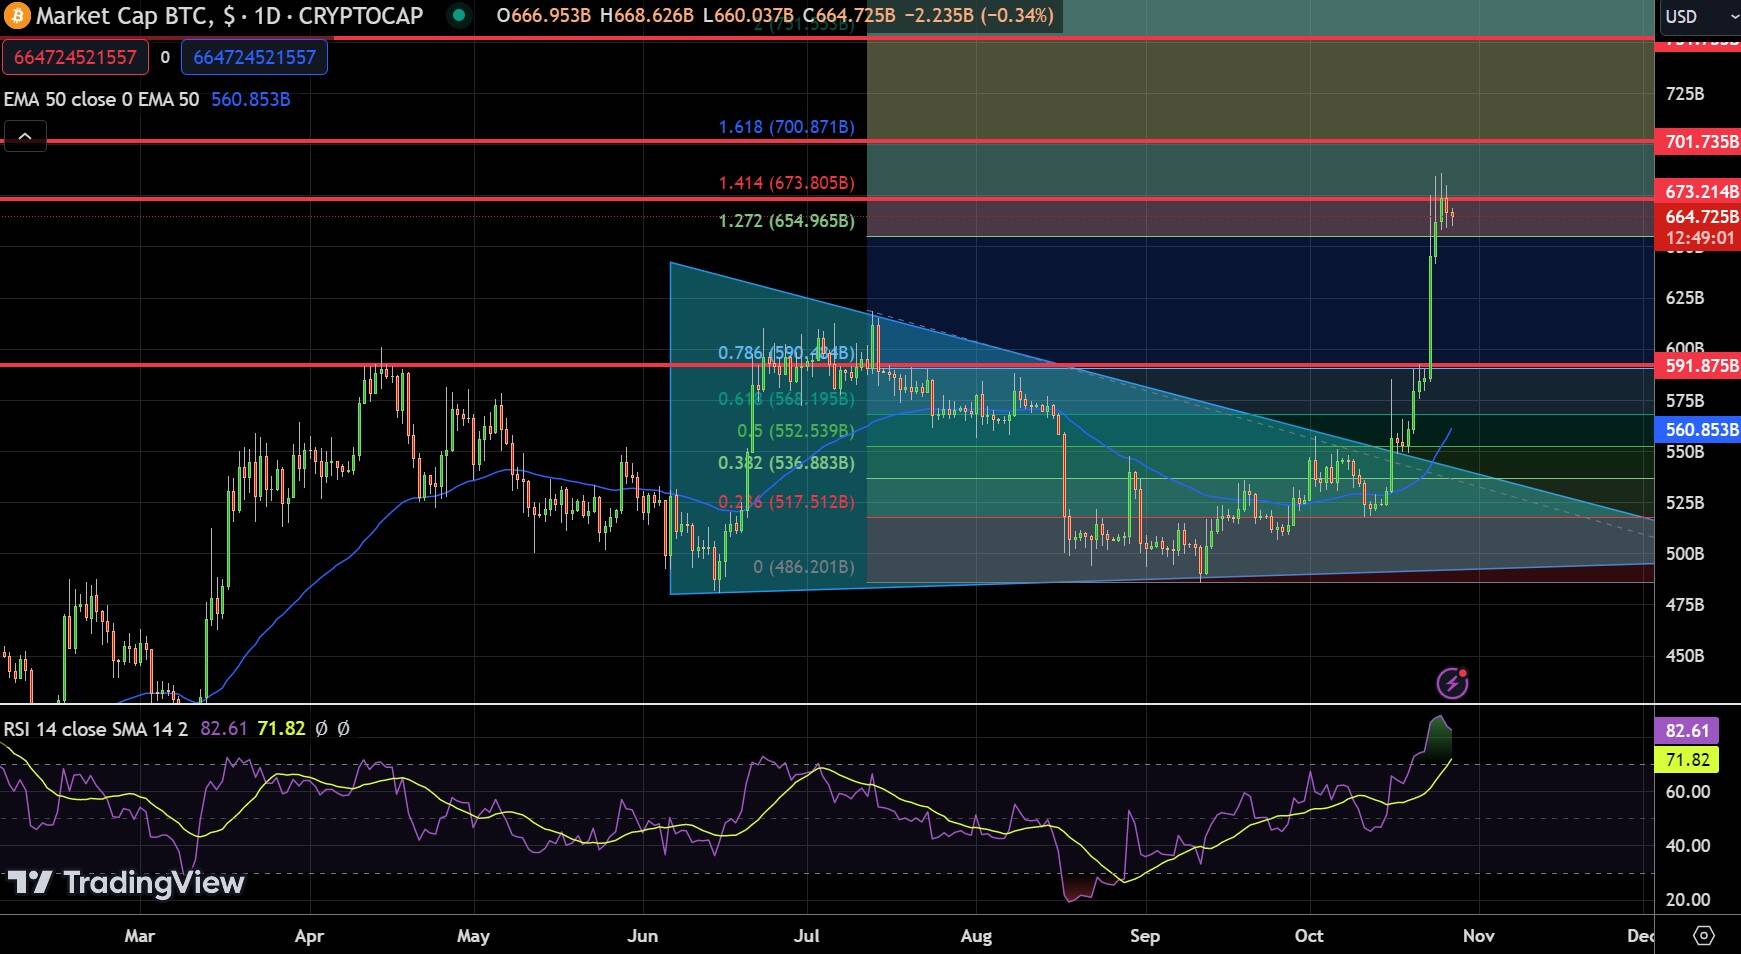
Task: Select the RSI 14 close SMA label
Action: (x=96, y=729)
